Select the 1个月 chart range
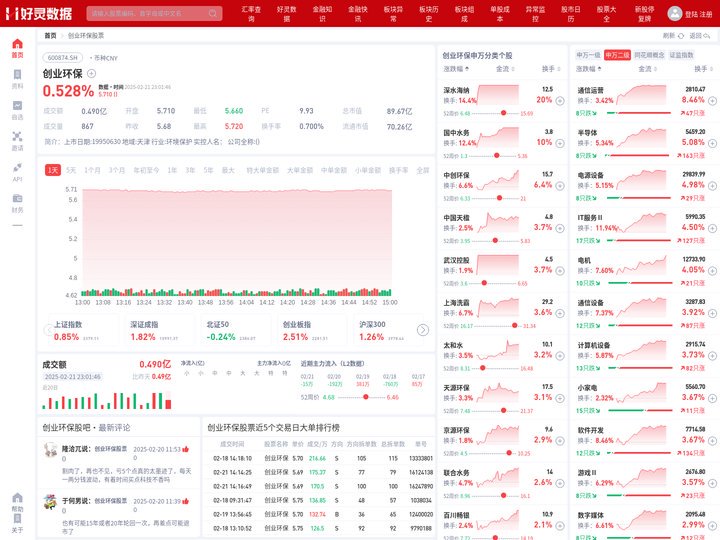Image resolution: width=720 pixels, height=540 pixels. [92, 170]
